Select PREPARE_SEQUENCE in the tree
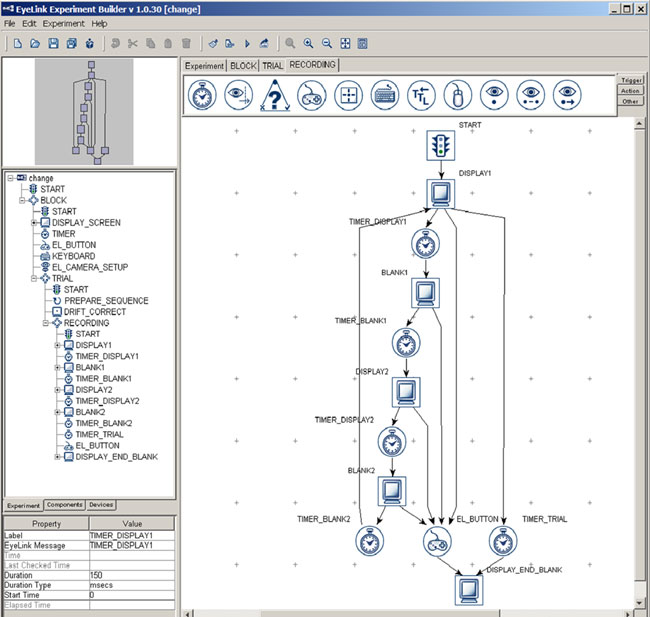The width and height of the screenshot is (650, 617). coord(106,301)
